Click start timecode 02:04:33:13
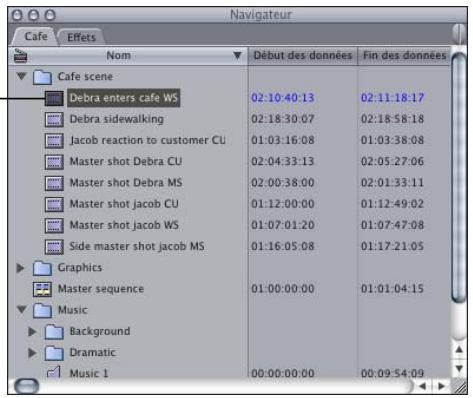This screenshot has width=473, height=398. [x=283, y=162]
